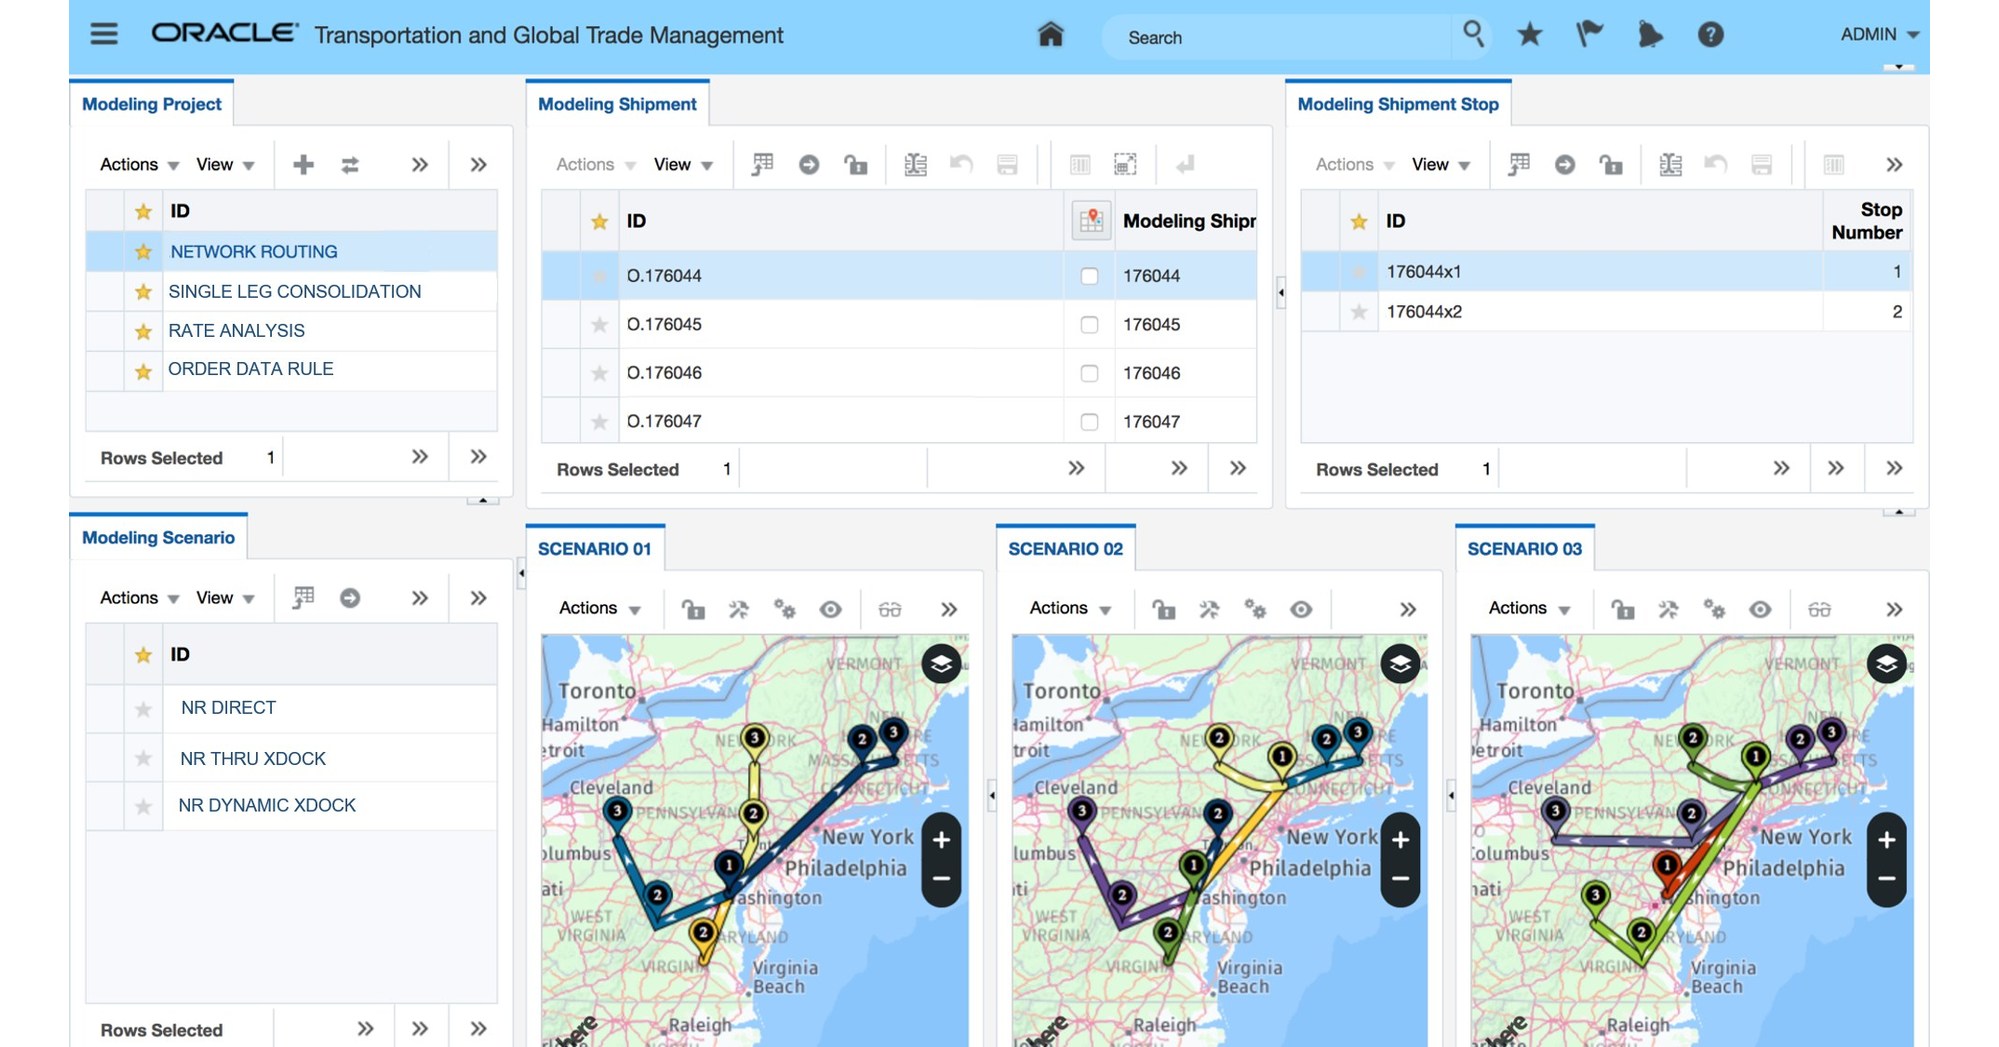Check the checkbox for shipment 176045
The width and height of the screenshot is (1999, 1047).
pyautogui.click(x=1089, y=324)
